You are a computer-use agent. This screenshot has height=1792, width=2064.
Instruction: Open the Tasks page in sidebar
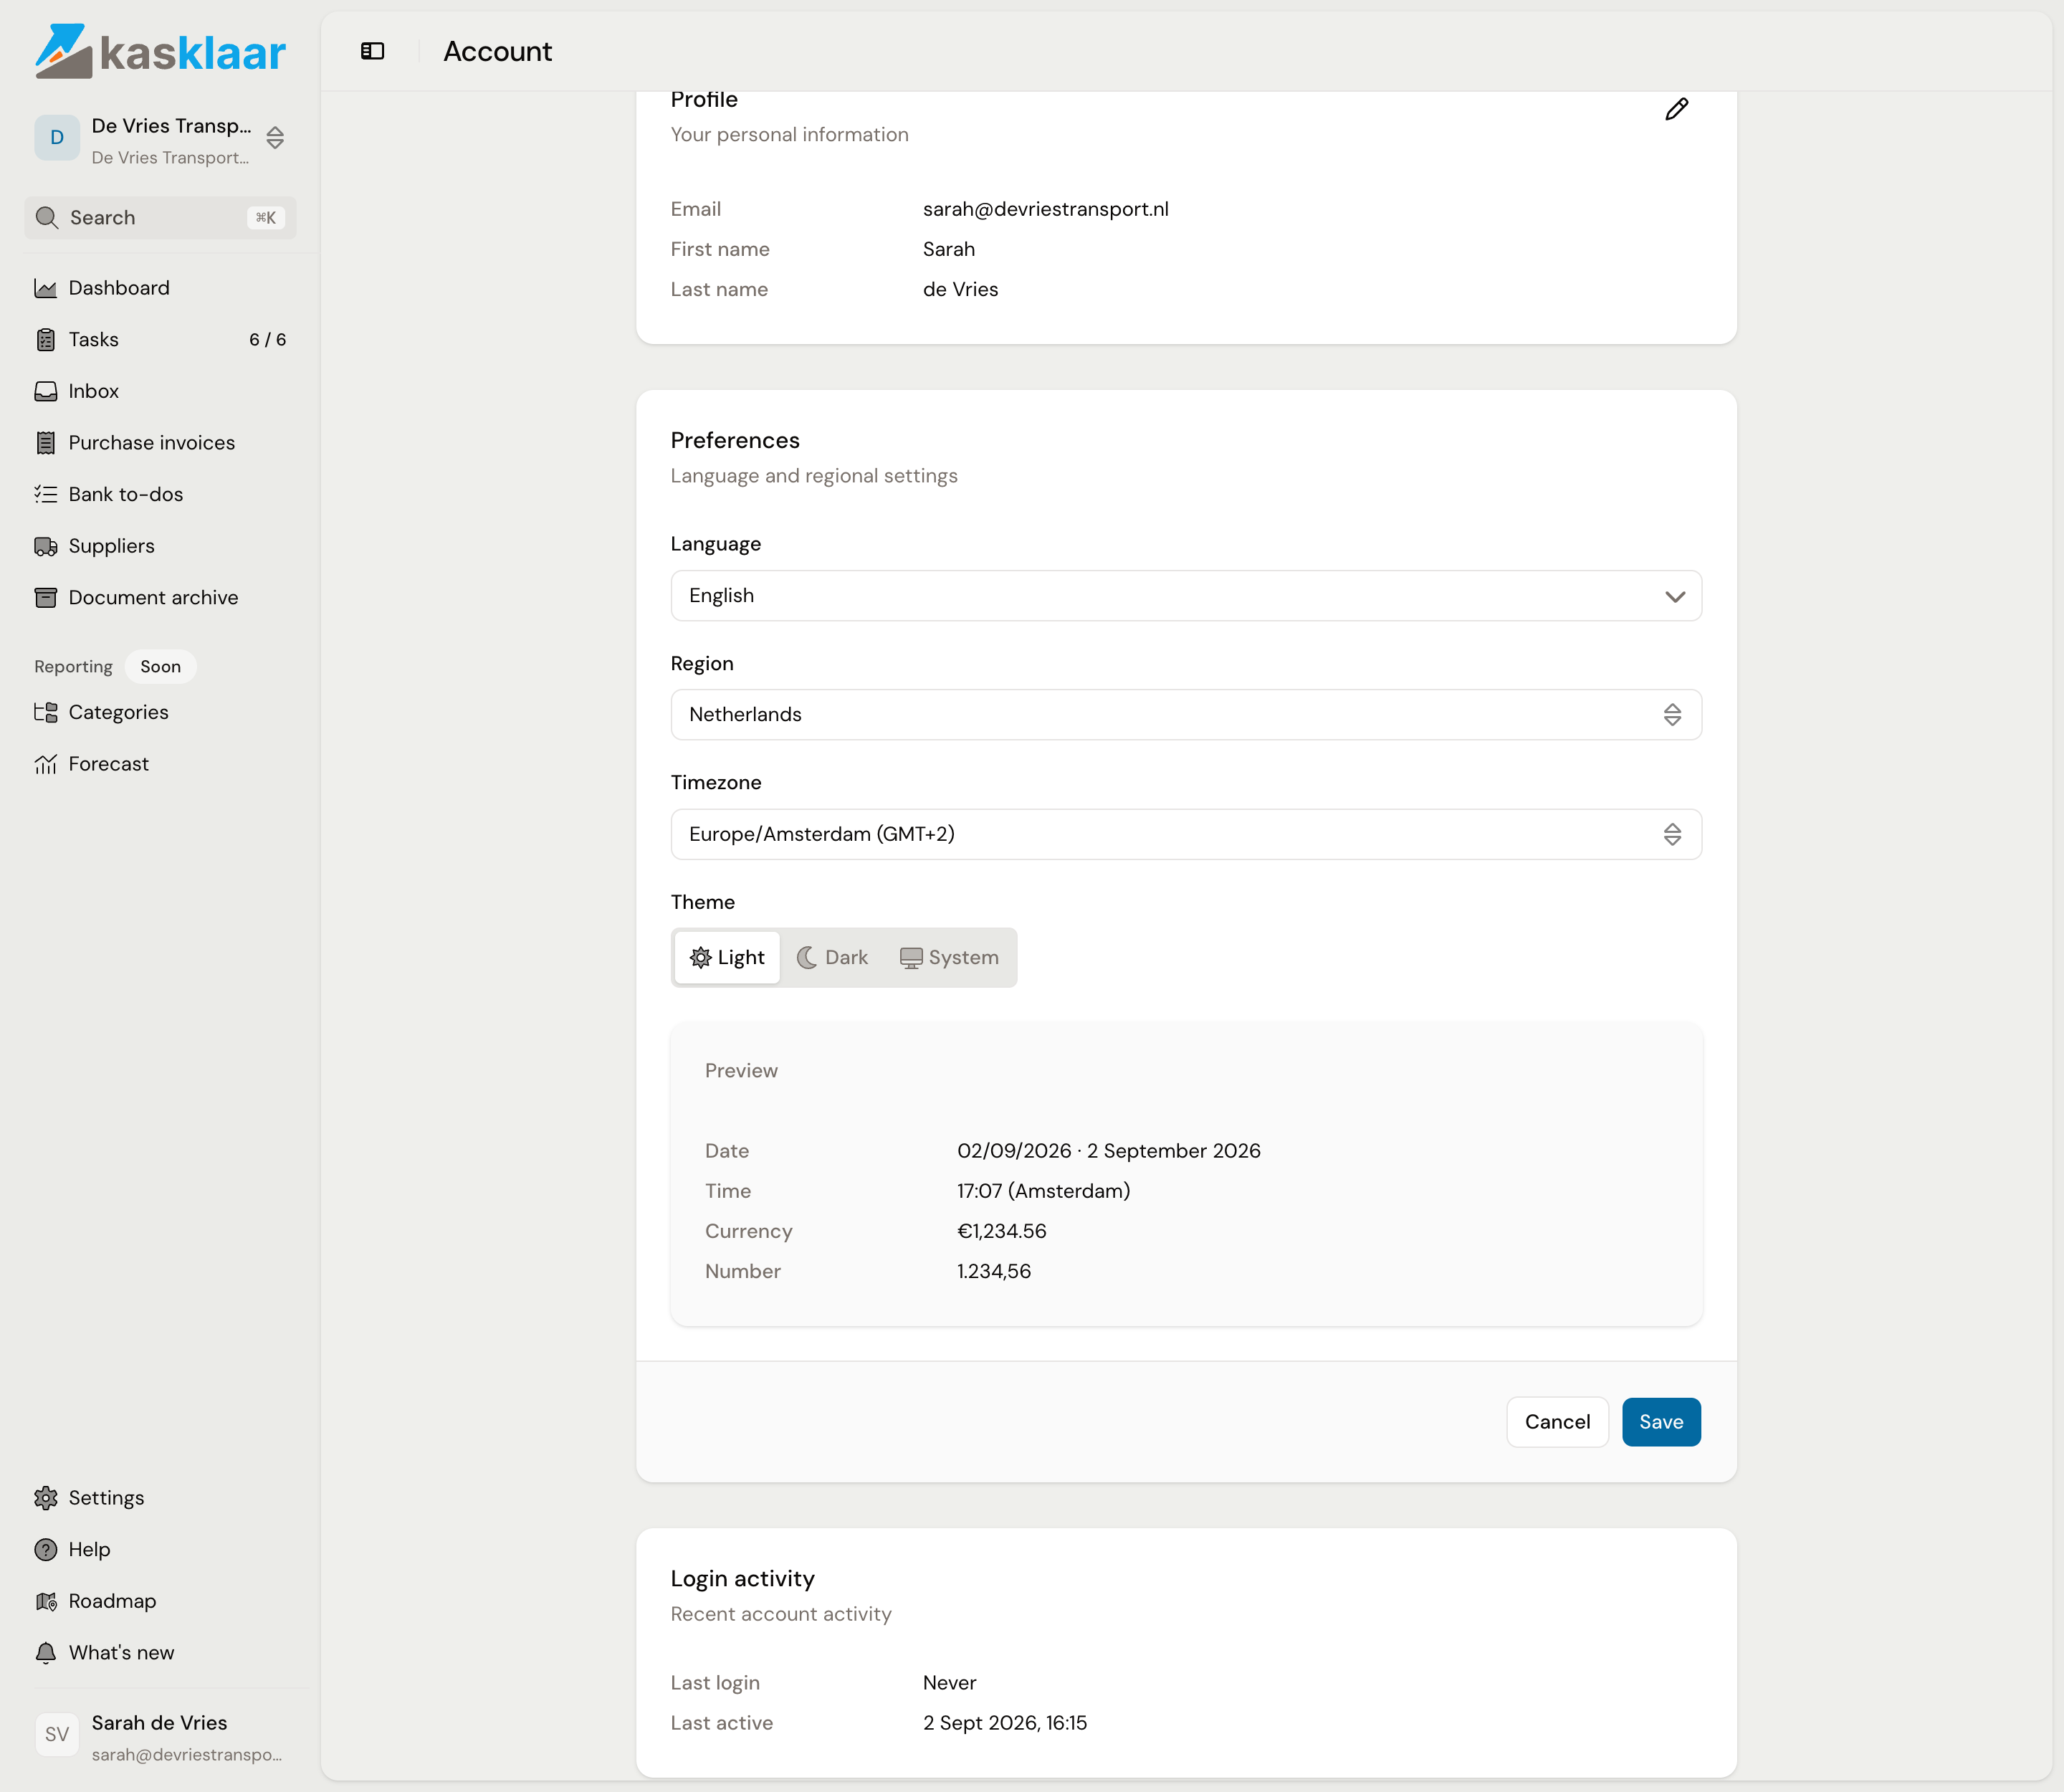(160, 340)
